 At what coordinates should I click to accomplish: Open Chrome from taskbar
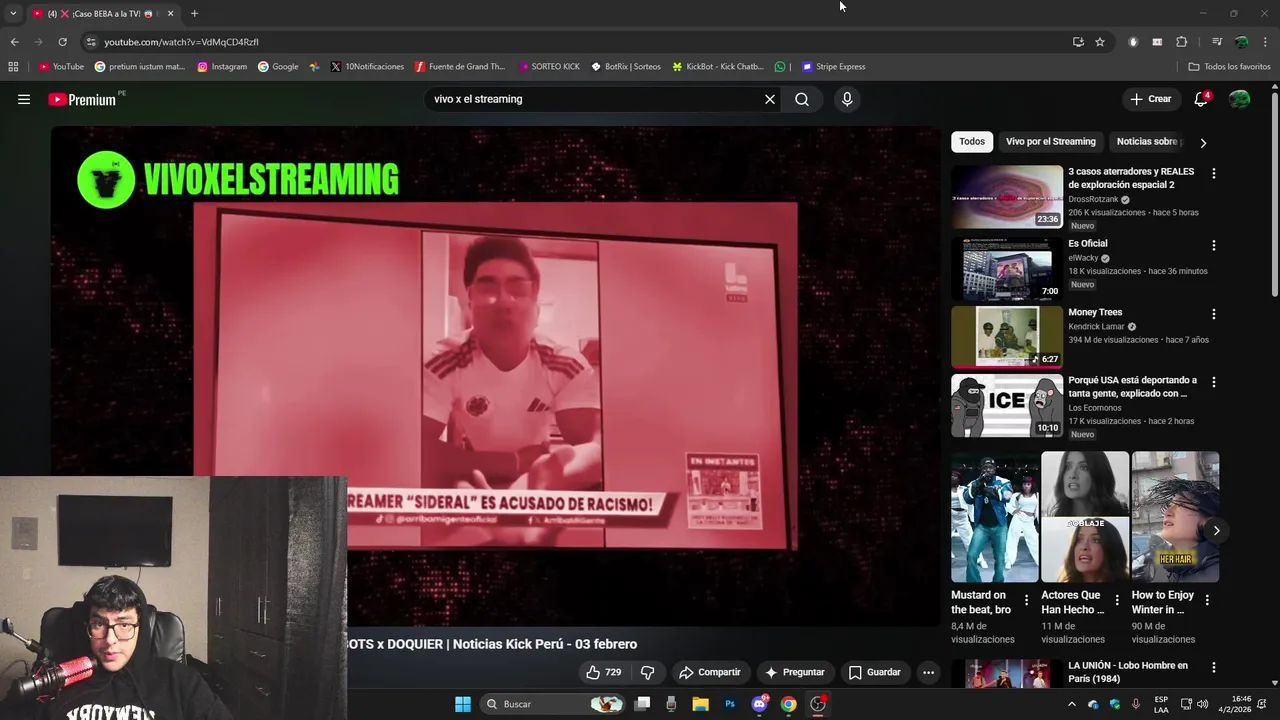pyautogui.click(x=789, y=704)
